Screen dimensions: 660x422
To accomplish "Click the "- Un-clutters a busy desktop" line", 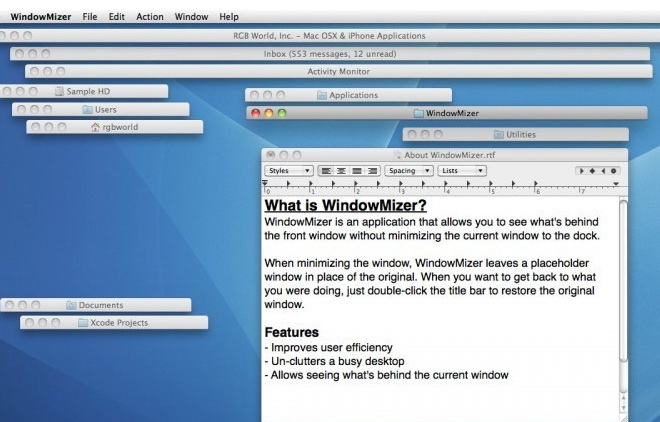I will click(335, 361).
